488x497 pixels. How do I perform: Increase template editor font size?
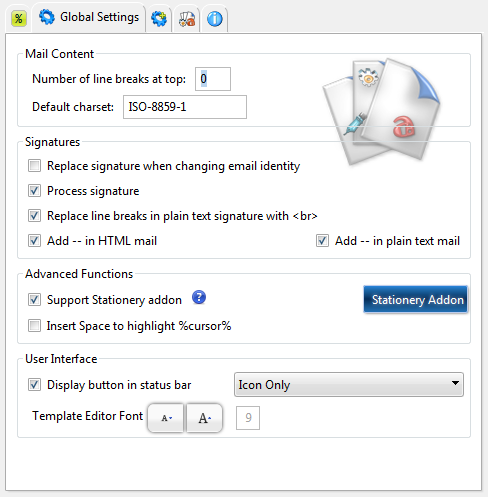[x=204, y=418]
